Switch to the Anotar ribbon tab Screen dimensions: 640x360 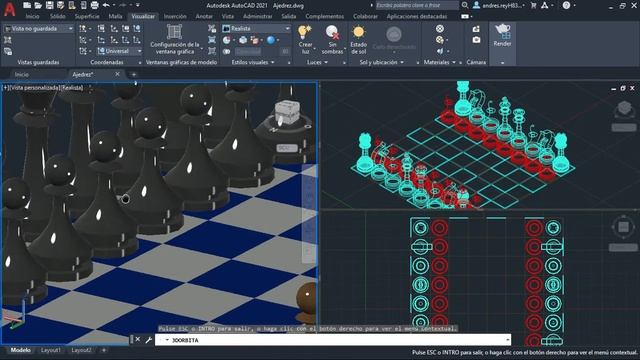point(204,16)
